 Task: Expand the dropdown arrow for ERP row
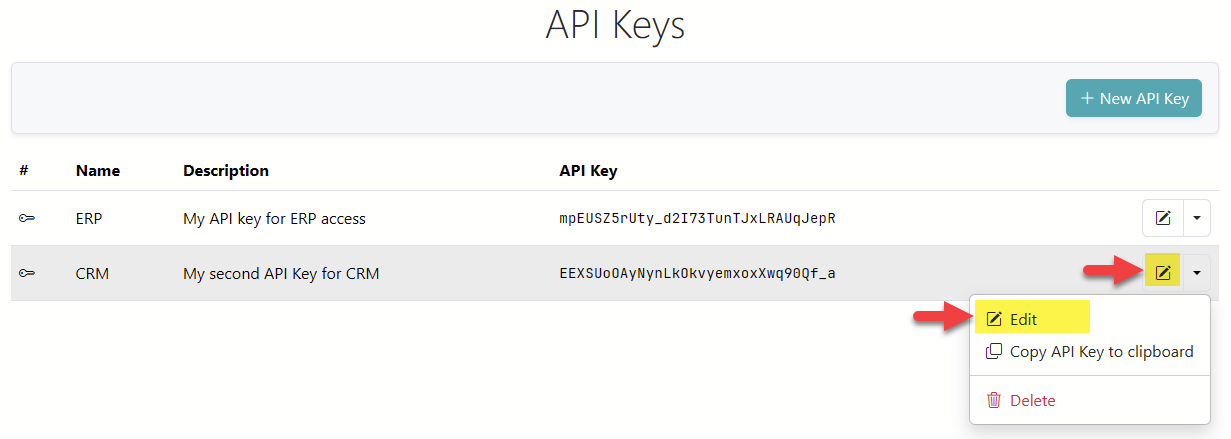click(x=1197, y=218)
